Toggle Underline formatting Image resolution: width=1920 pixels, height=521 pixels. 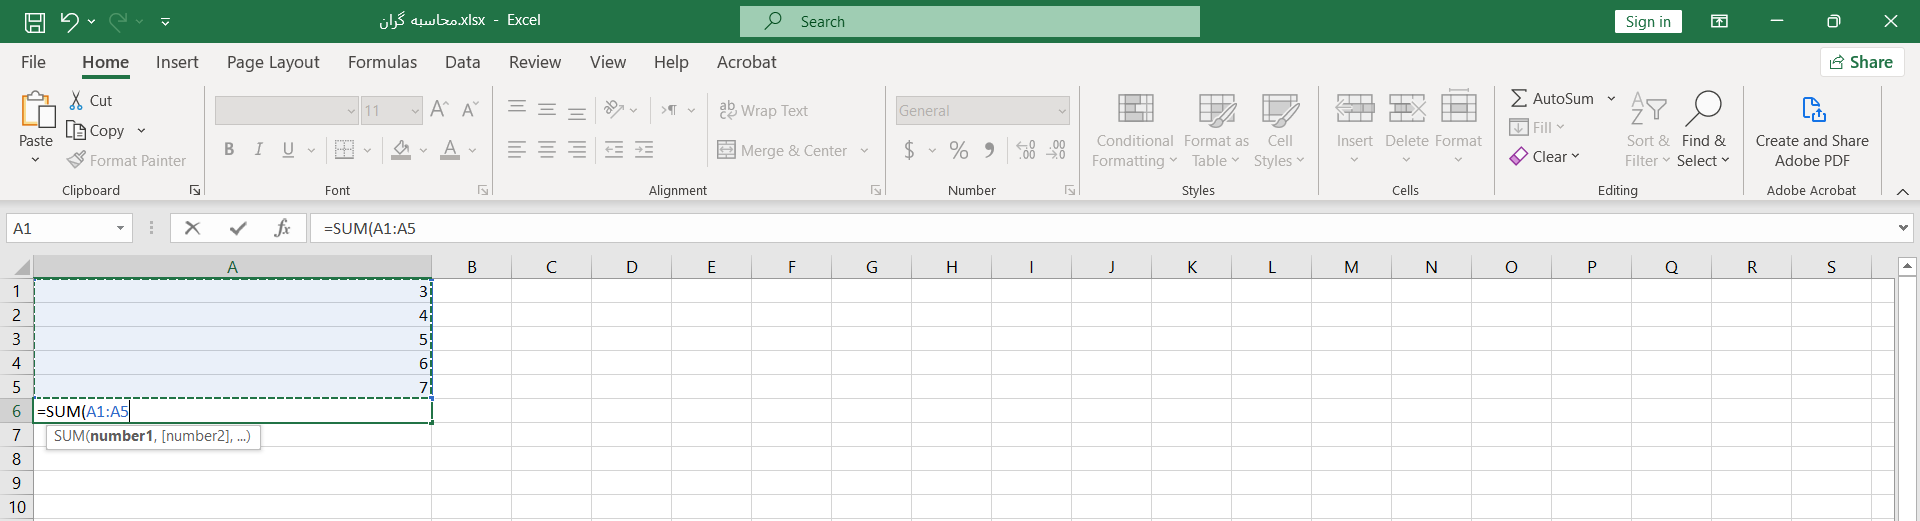(288, 150)
